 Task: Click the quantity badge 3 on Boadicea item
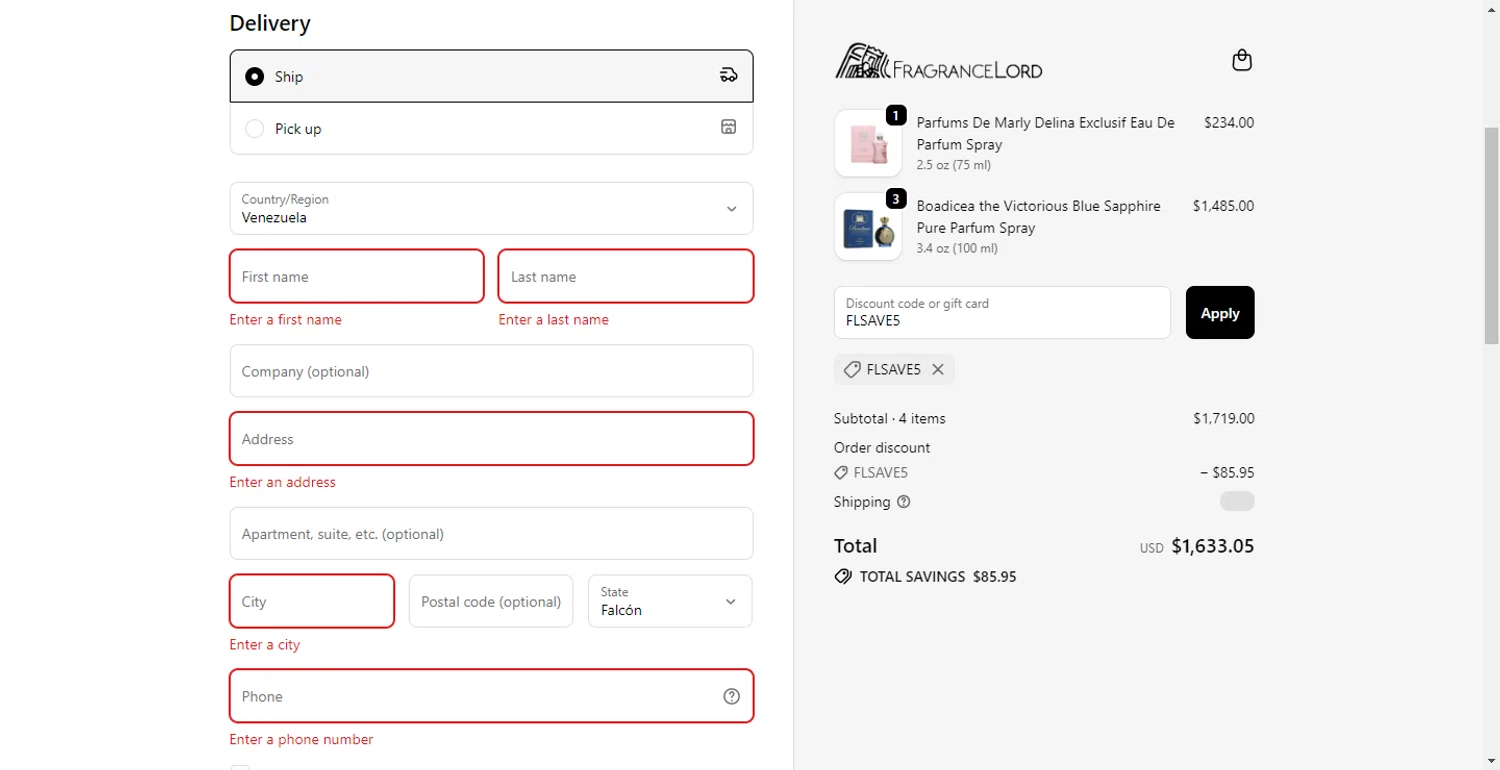pos(896,199)
